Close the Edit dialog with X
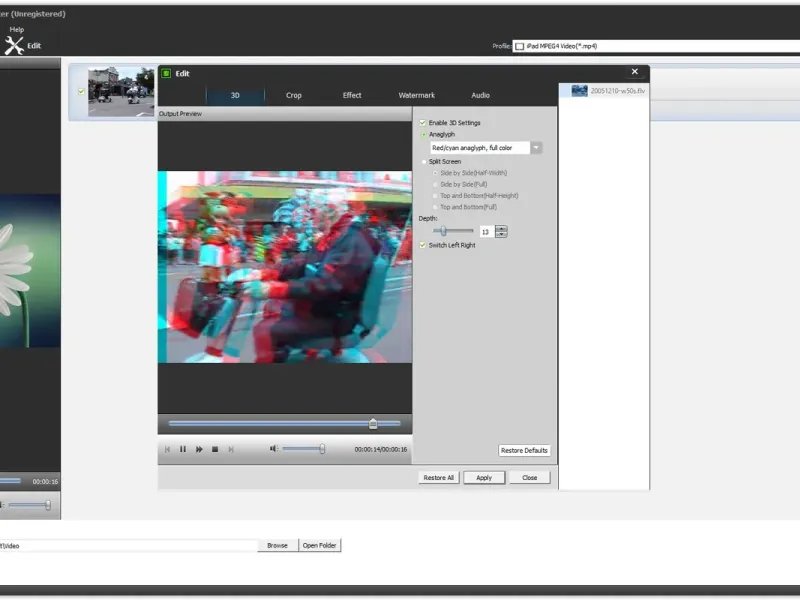 [x=635, y=71]
